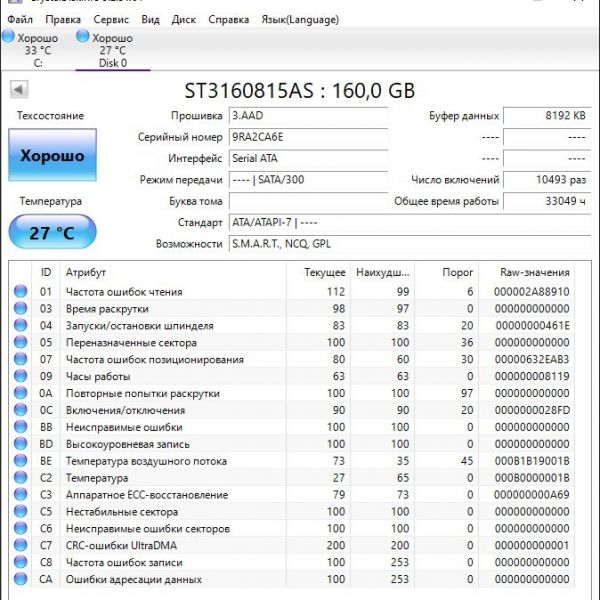This screenshot has width=600, height=600.
Task: Click the transfer mode field SATA/300
Action: point(308,180)
